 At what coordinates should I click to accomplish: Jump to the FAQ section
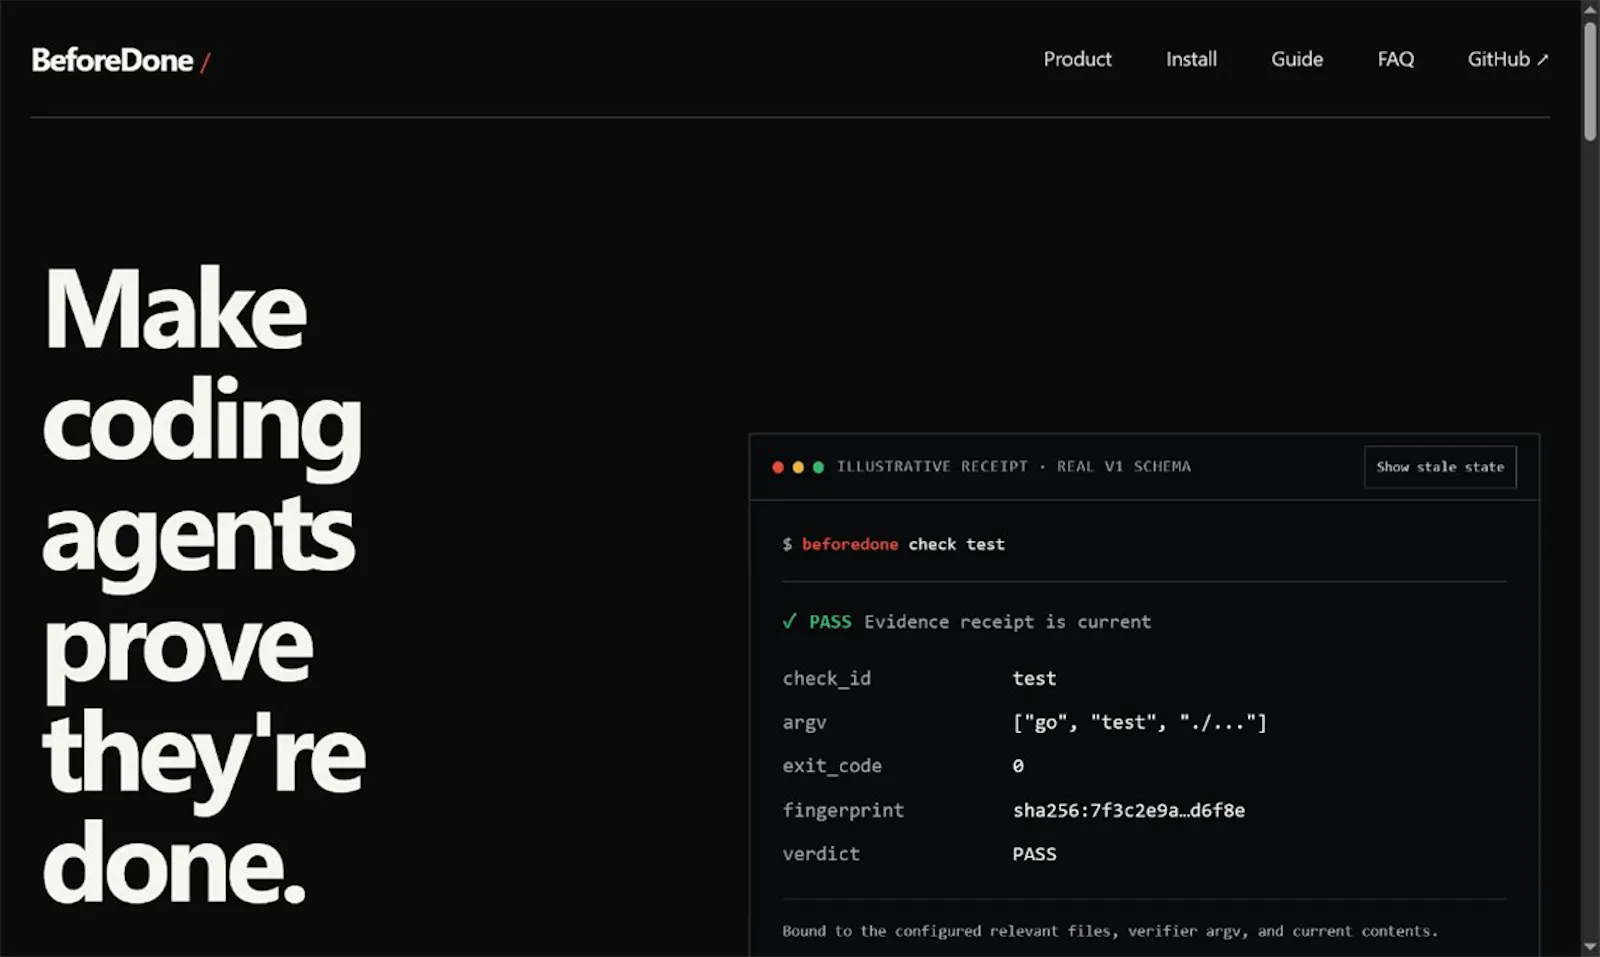coord(1395,59)
